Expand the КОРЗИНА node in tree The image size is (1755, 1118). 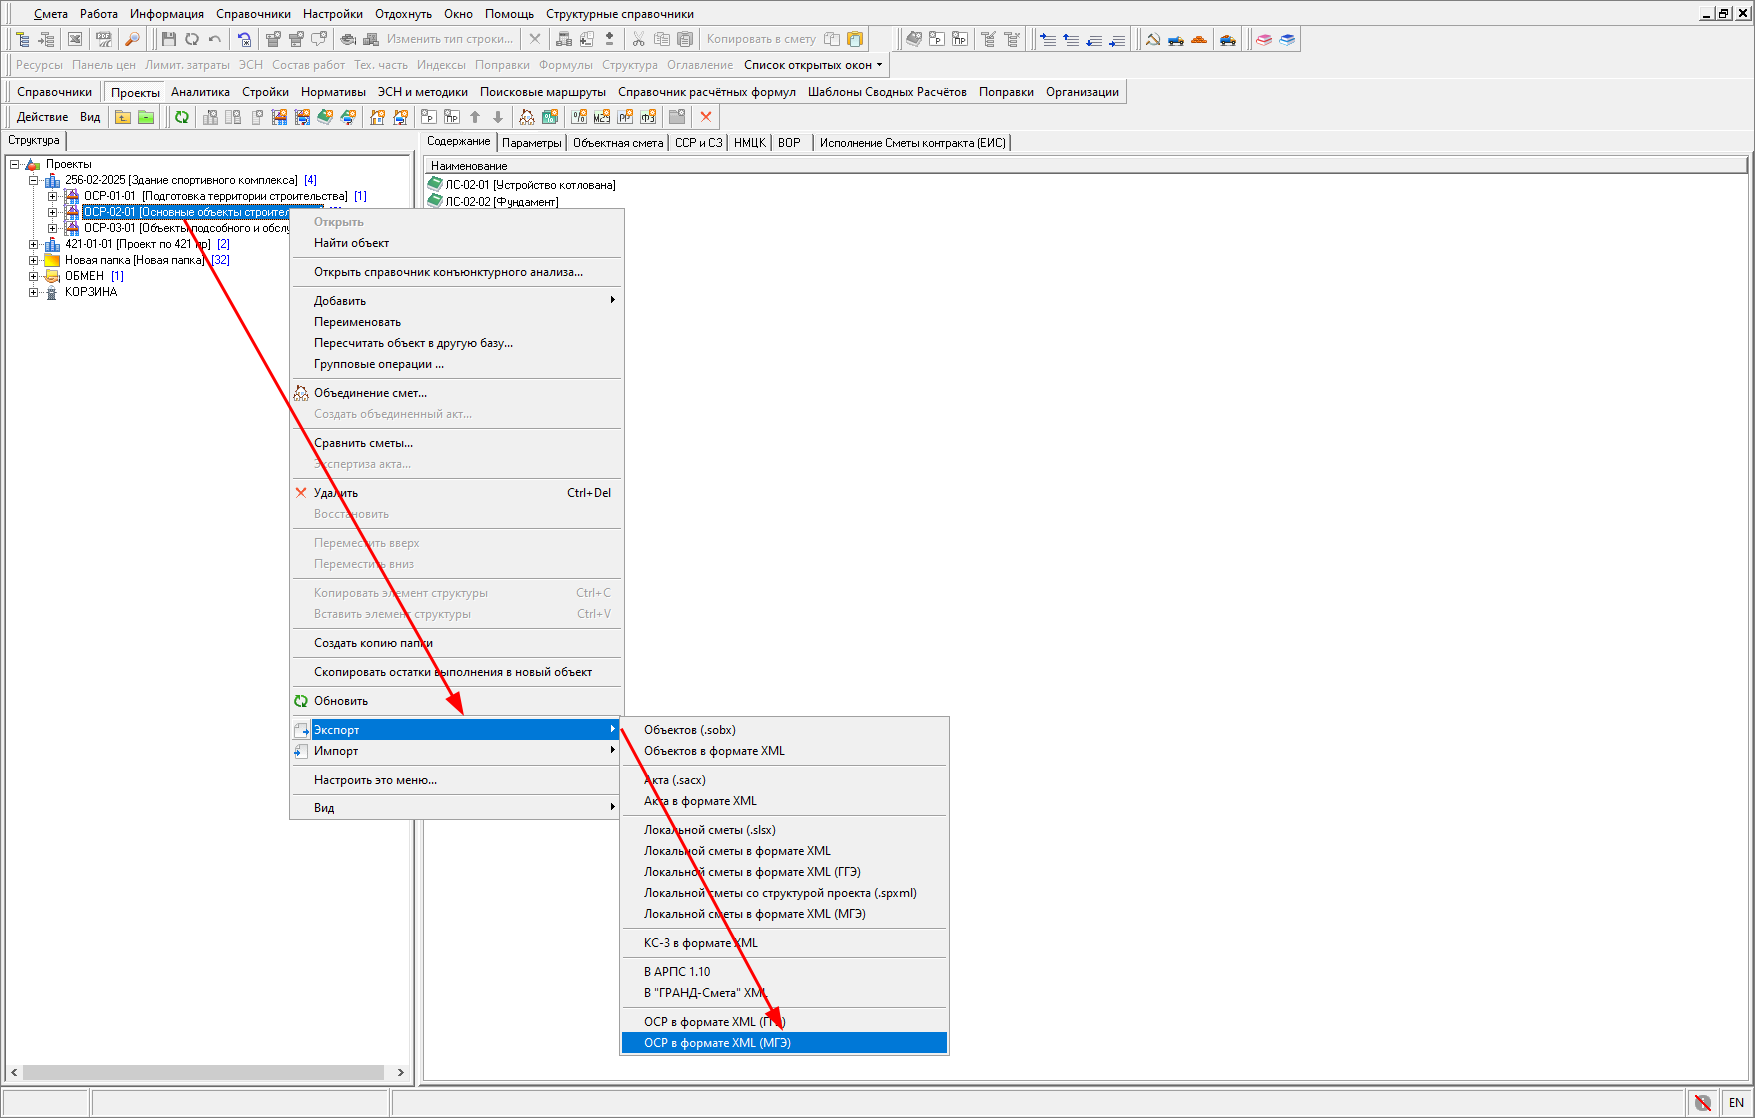34,293
